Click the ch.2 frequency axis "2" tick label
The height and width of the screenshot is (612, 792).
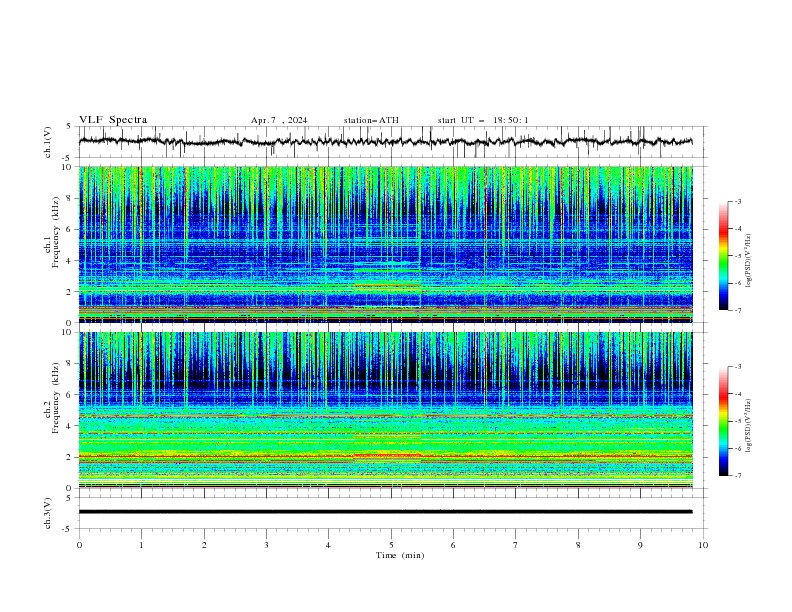pyautogui.click(x=71, y=457)
